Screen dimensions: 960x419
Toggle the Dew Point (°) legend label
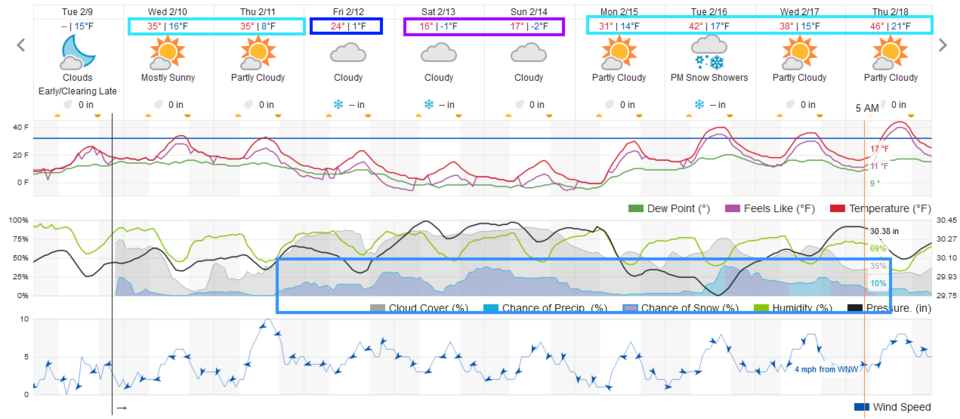point(680,209)
